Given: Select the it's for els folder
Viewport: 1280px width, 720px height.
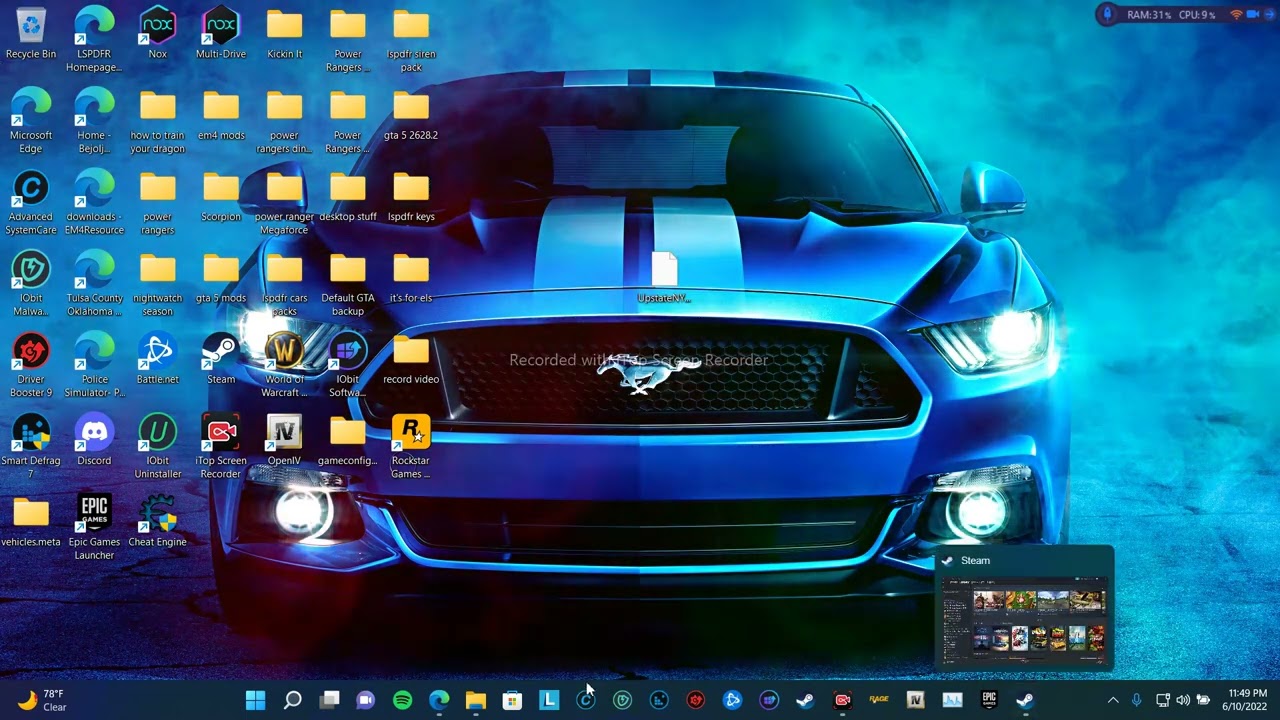Looking at the screenshot, I should pyautogui.click(x=411, y=278).
